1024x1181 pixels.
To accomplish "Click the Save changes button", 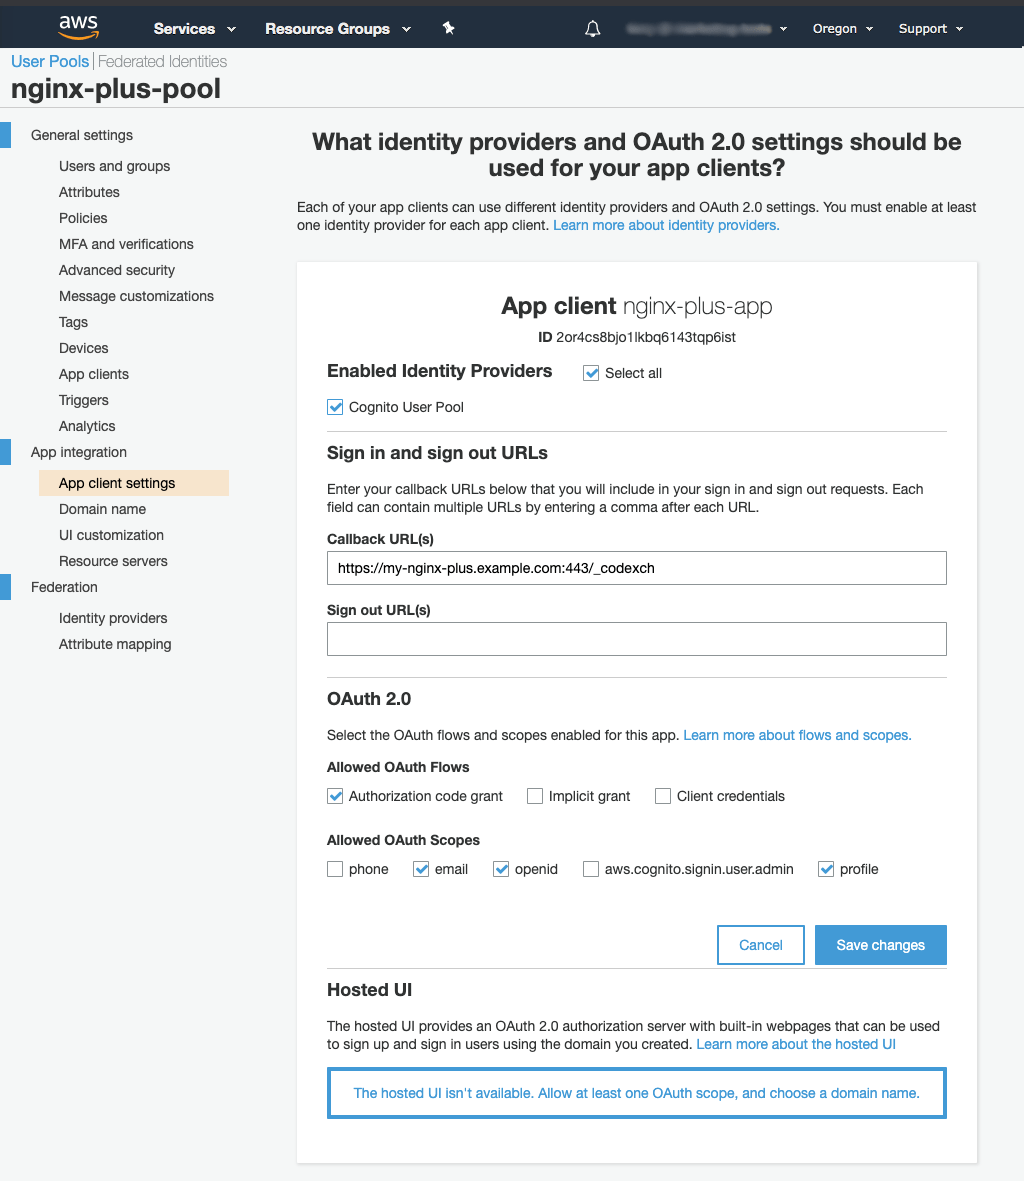I will tap(880, 945).
